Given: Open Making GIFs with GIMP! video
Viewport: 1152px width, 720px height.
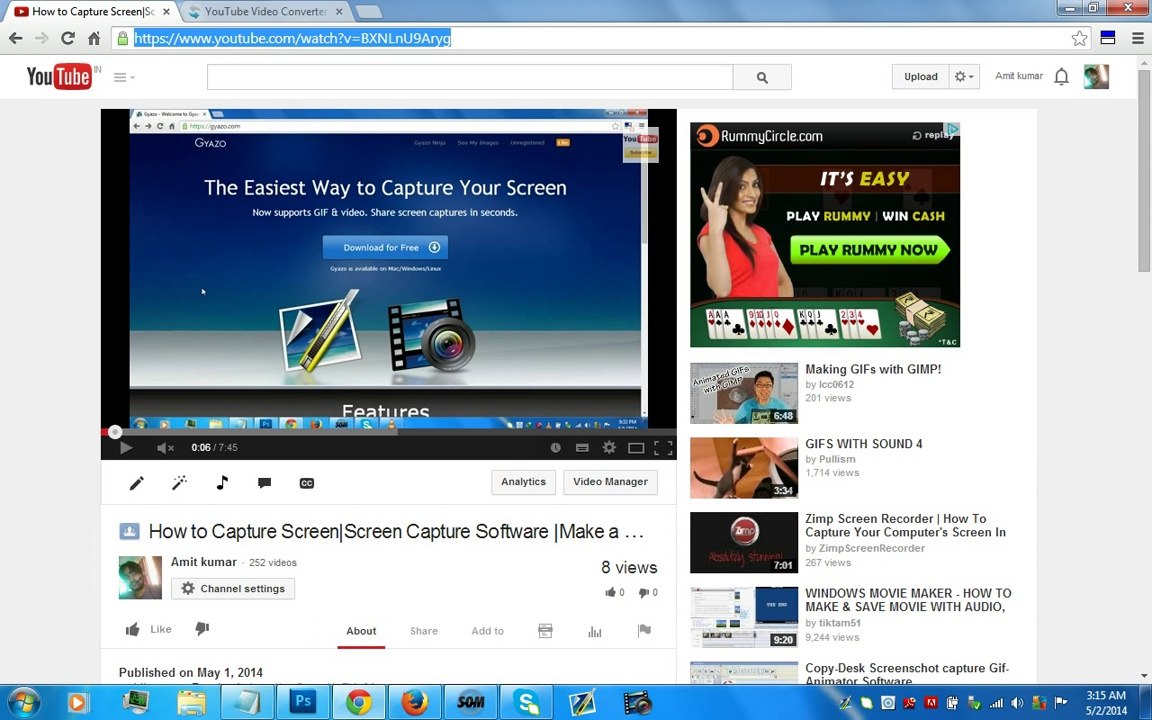Looking at the screenshot, I should point(873,370).
